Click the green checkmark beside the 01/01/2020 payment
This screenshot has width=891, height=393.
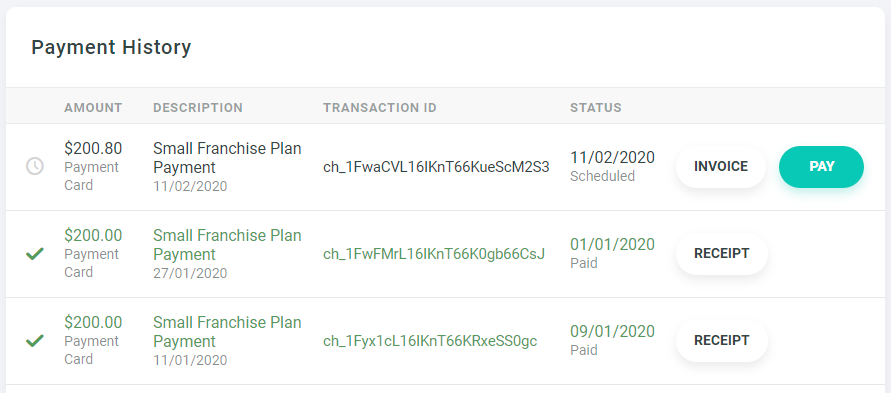tap(35, 254)
